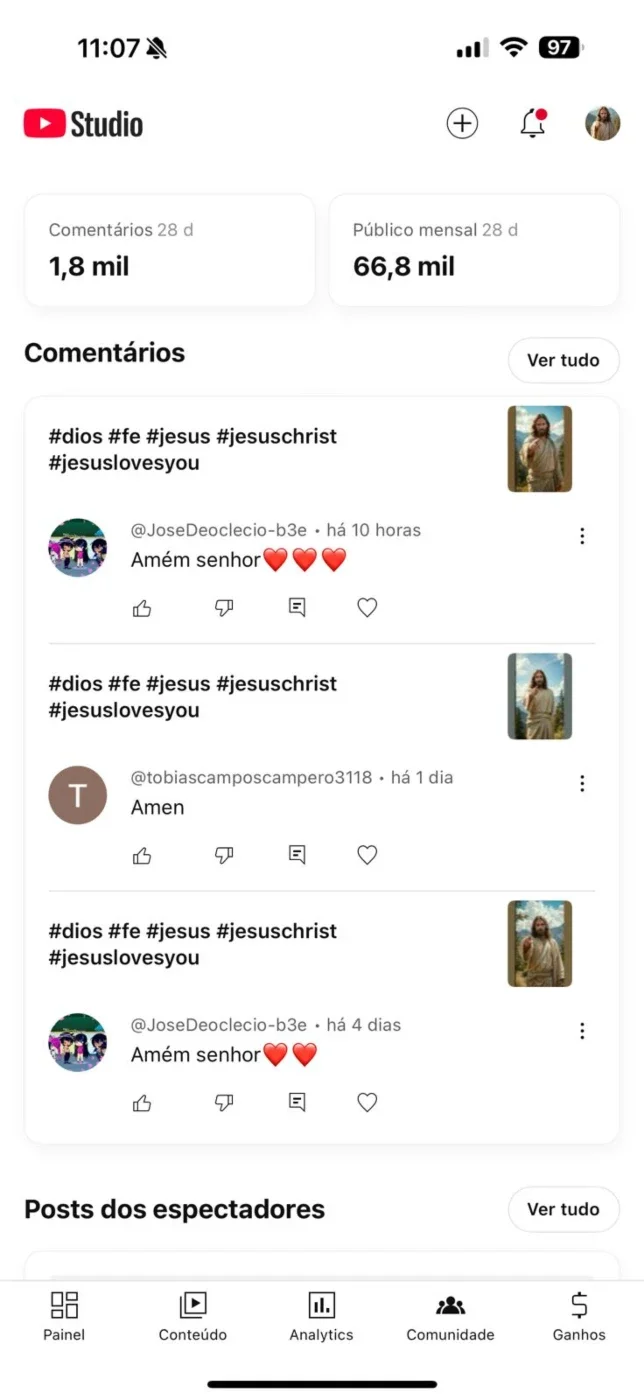Open video thumbnail beside the first comment
The image size is (644, 1400).
(x=540, y=449)
